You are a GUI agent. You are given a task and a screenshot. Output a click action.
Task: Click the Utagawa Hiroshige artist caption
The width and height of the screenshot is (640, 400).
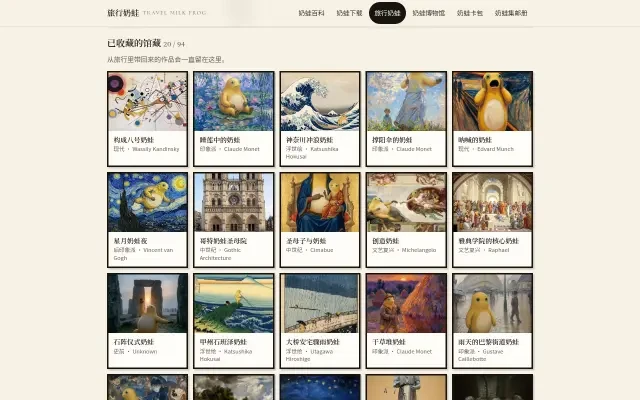point(309,355)
